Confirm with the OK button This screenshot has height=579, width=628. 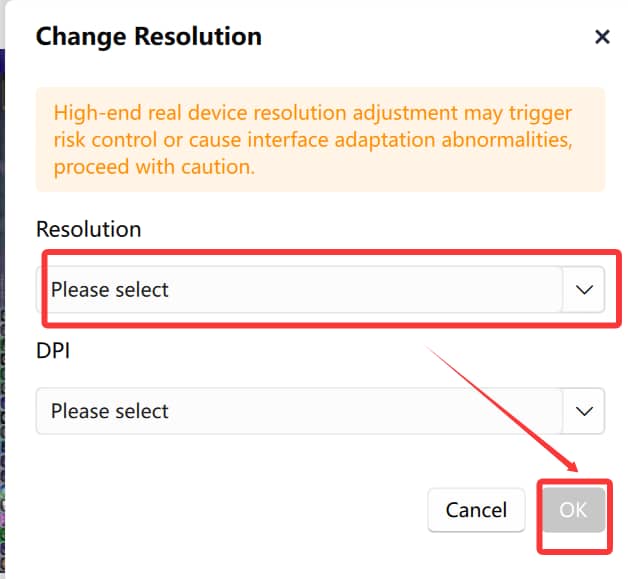point(573,510)
